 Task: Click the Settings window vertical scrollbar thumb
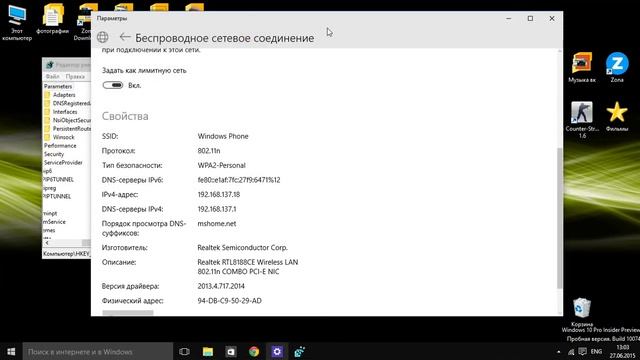tap(559, 218)
